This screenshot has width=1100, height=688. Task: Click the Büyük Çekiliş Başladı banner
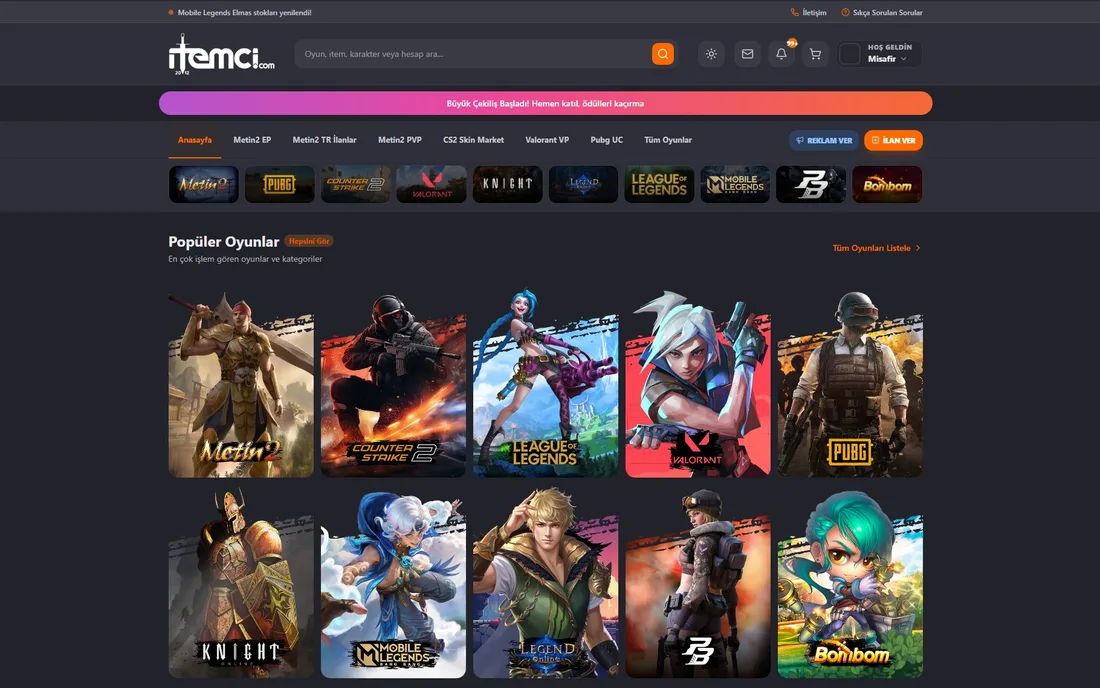546,103
